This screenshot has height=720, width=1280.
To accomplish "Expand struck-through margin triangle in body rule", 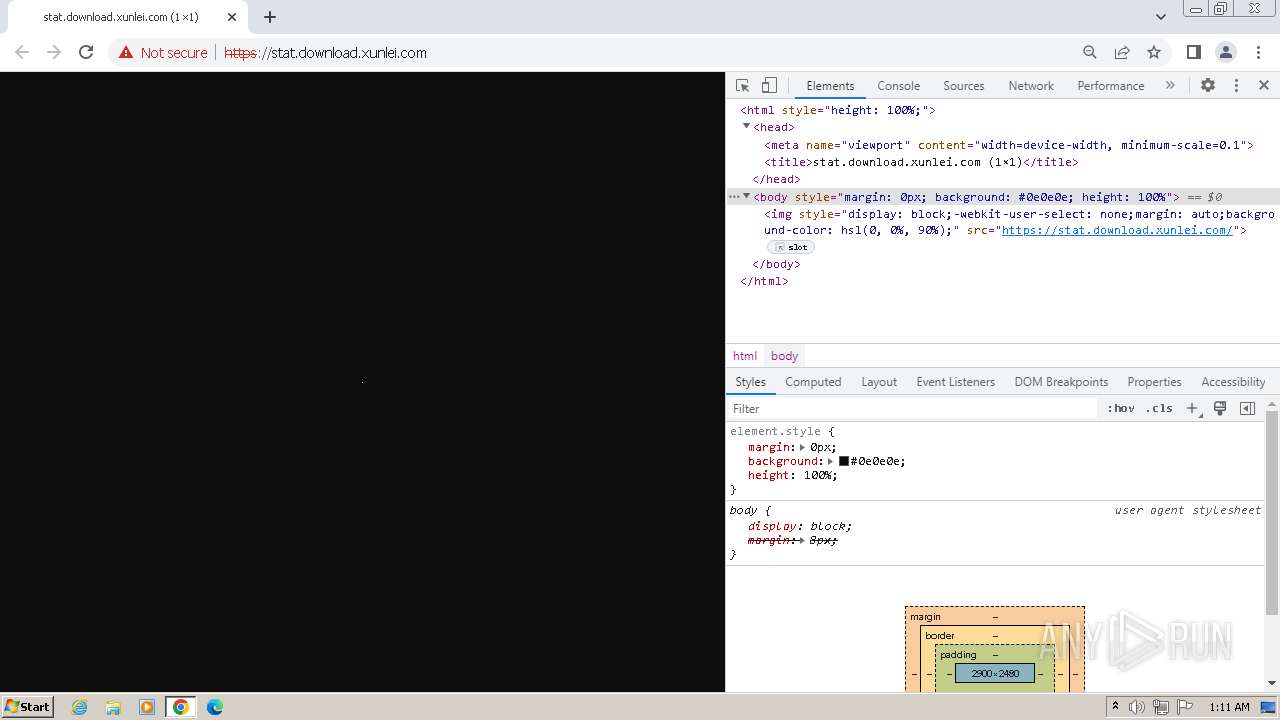I will click(802, 540).
